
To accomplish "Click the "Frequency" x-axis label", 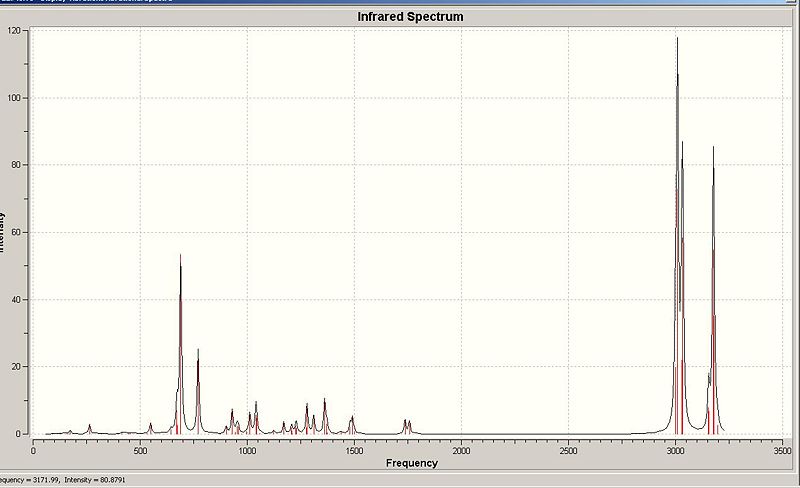I will pos(412,463).
